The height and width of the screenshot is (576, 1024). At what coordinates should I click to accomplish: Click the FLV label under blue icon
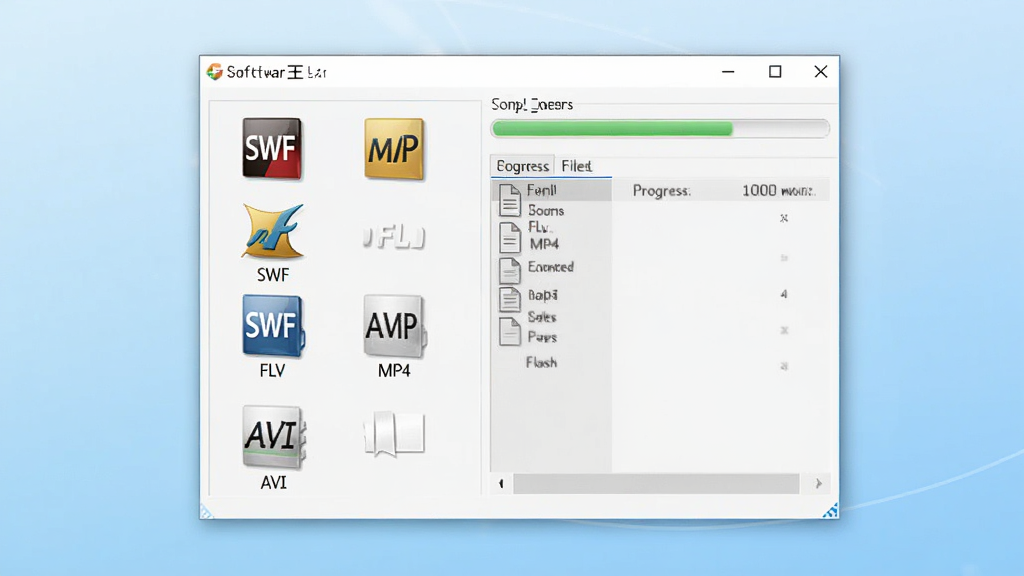[x=272, y=371]
